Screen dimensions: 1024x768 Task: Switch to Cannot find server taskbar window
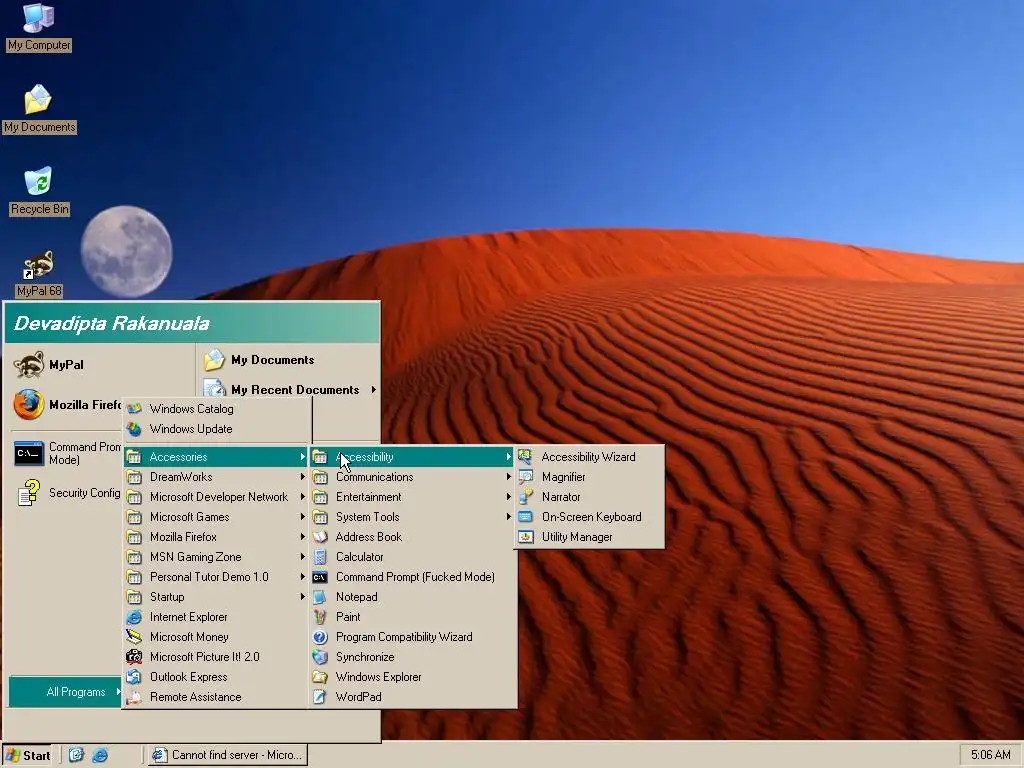pyautogui.click(x=227, y=756)
